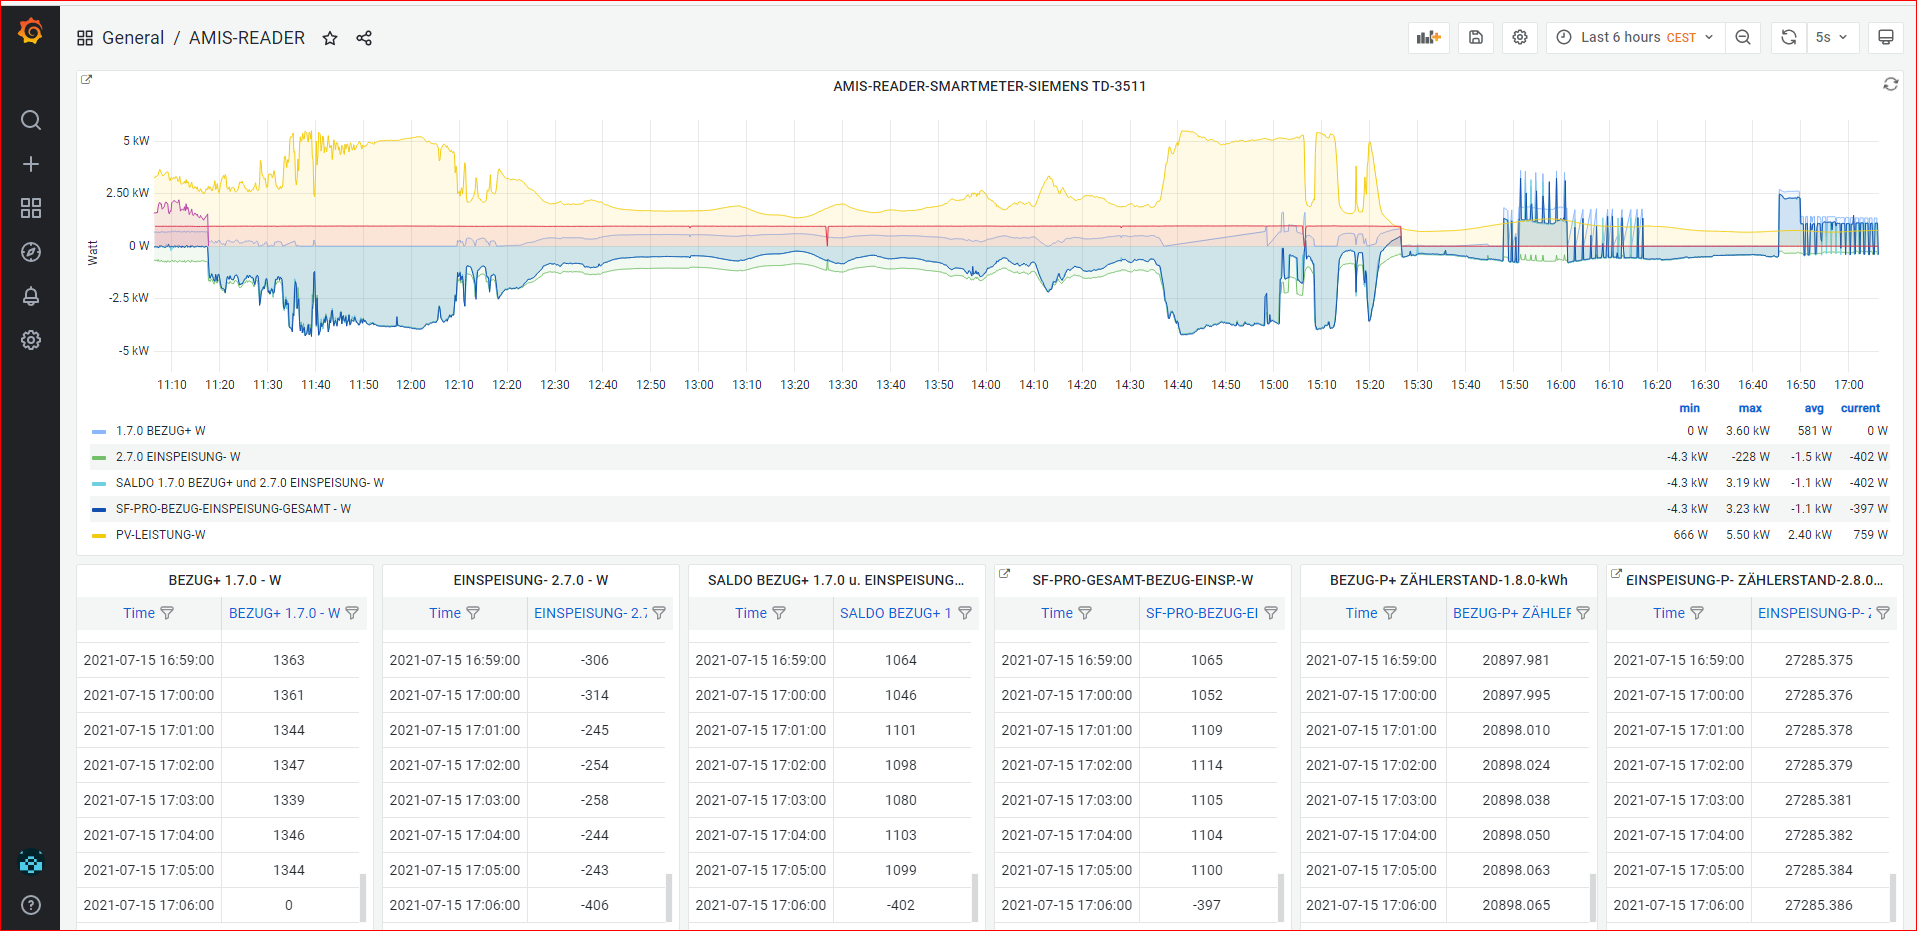Open the Explore compass icon
1917x931 pixels.
[x=31, y=252]
